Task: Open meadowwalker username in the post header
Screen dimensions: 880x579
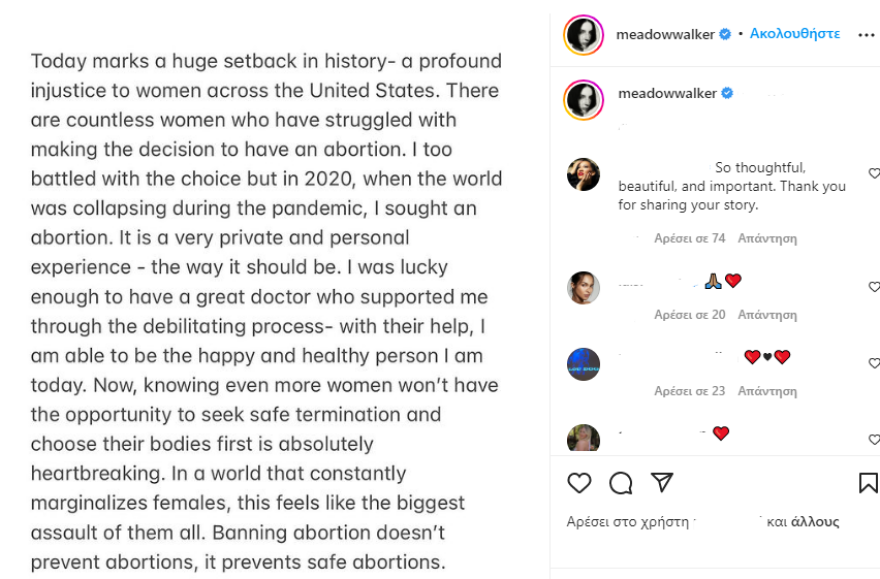Action: click(665, 34)
